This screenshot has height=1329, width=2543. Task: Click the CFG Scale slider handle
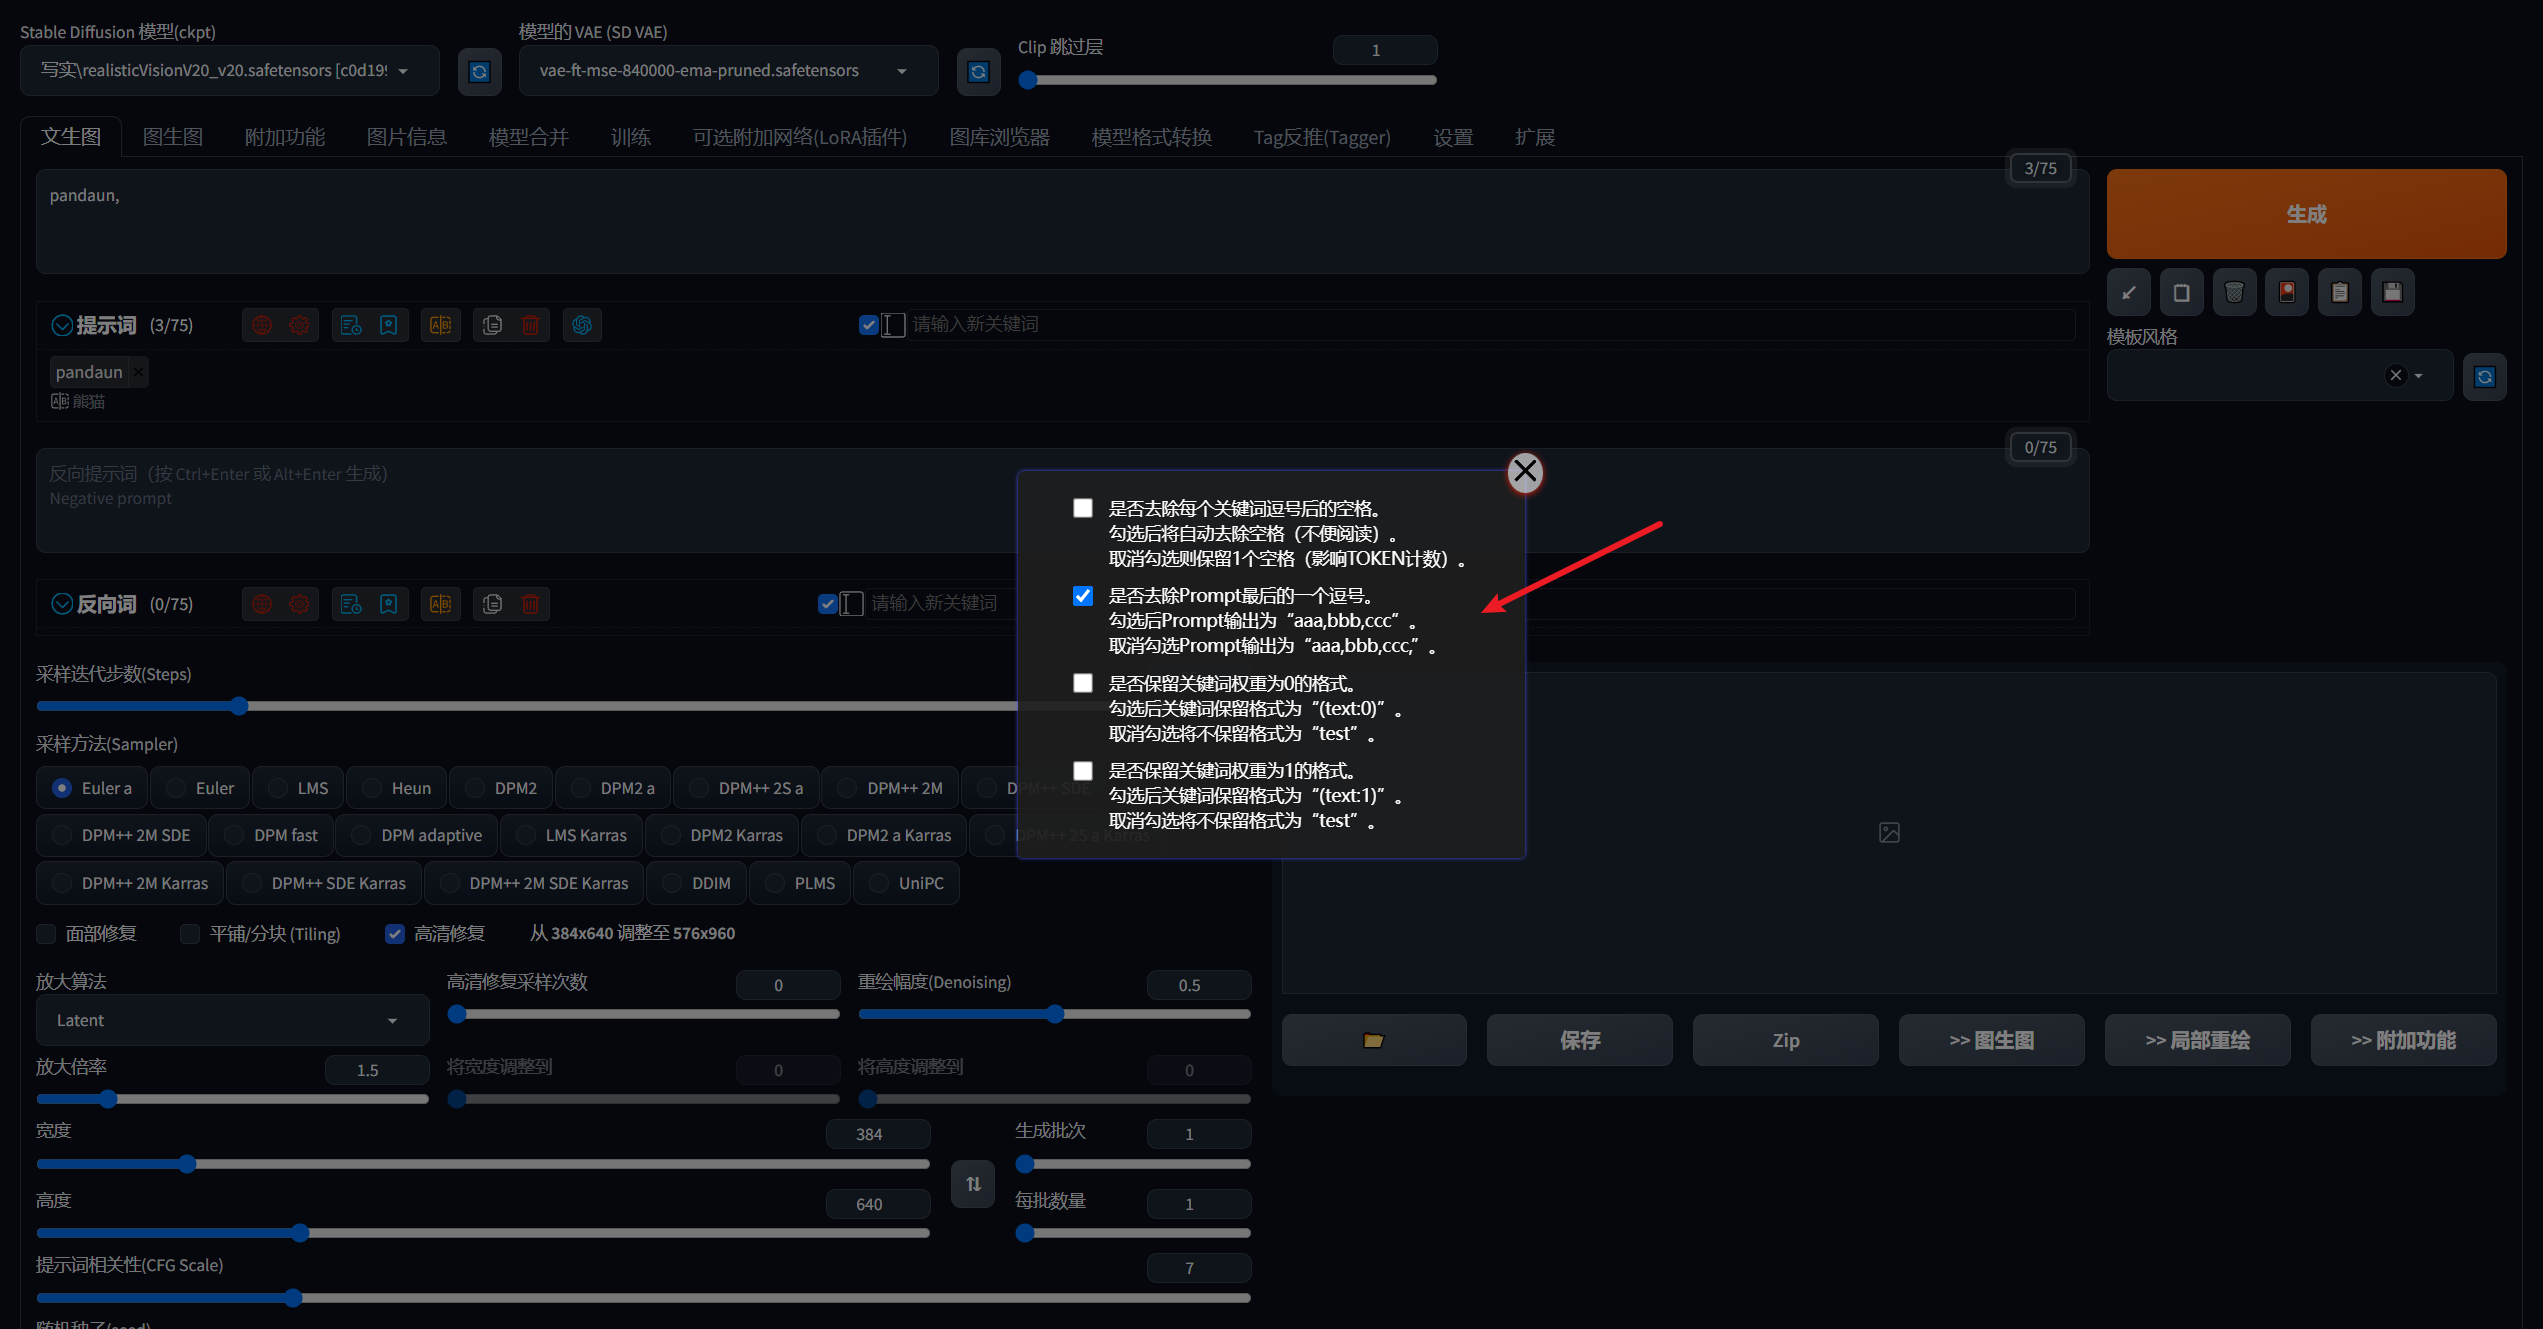293,1298
